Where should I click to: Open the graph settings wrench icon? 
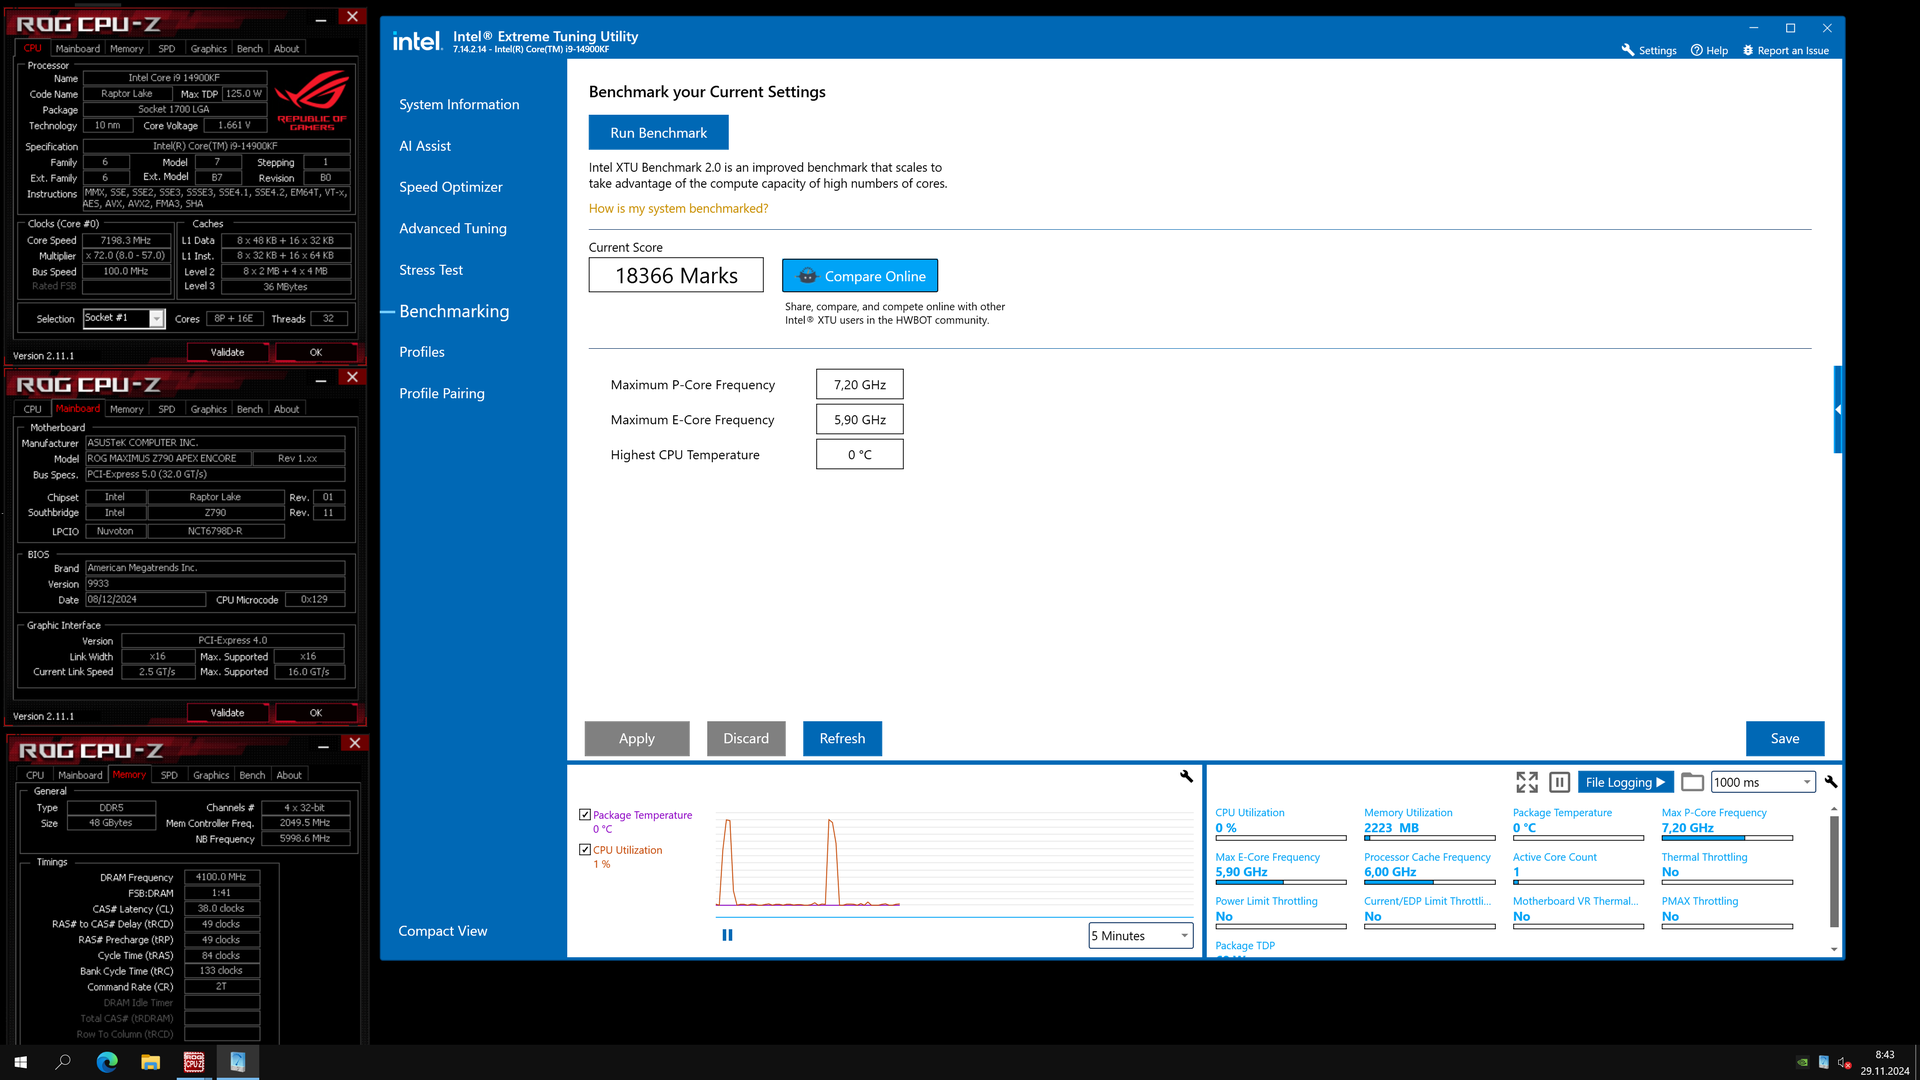click(1186, 776)
